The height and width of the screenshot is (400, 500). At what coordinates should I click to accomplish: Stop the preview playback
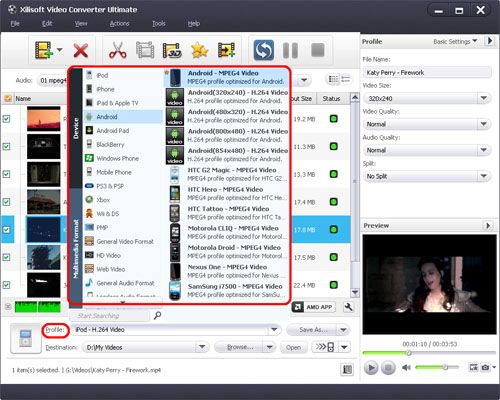(x=388, y=368)
